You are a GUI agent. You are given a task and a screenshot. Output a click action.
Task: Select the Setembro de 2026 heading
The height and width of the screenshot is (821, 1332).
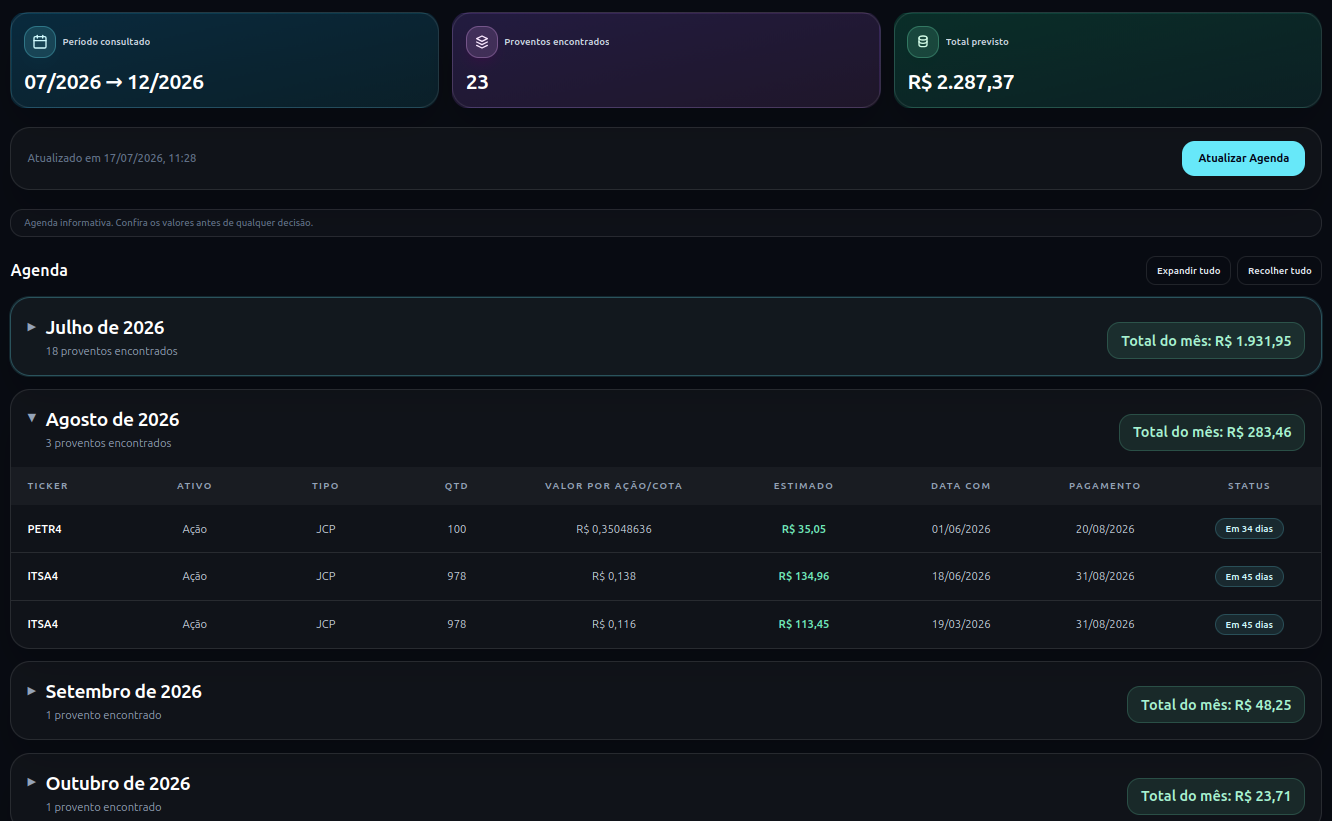point(124,691)
